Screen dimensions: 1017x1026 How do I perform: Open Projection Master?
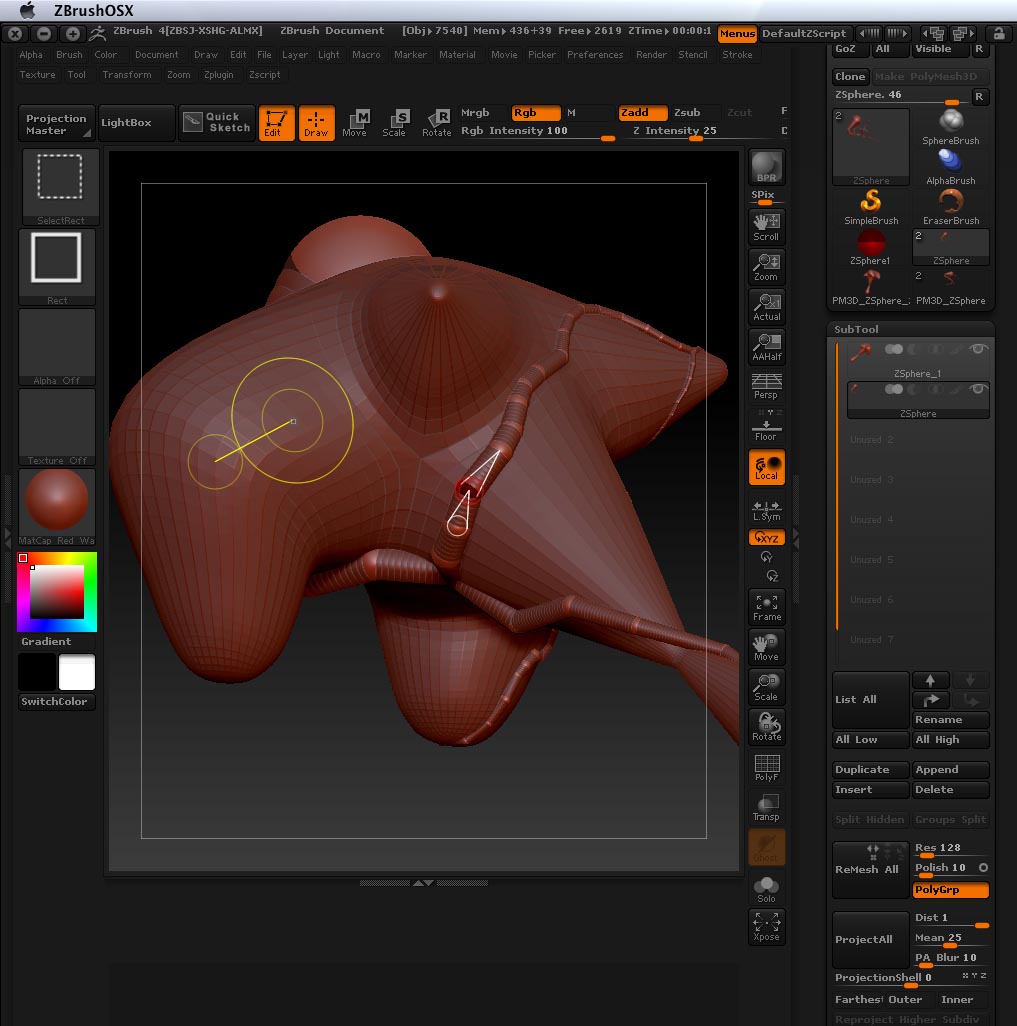57,123
